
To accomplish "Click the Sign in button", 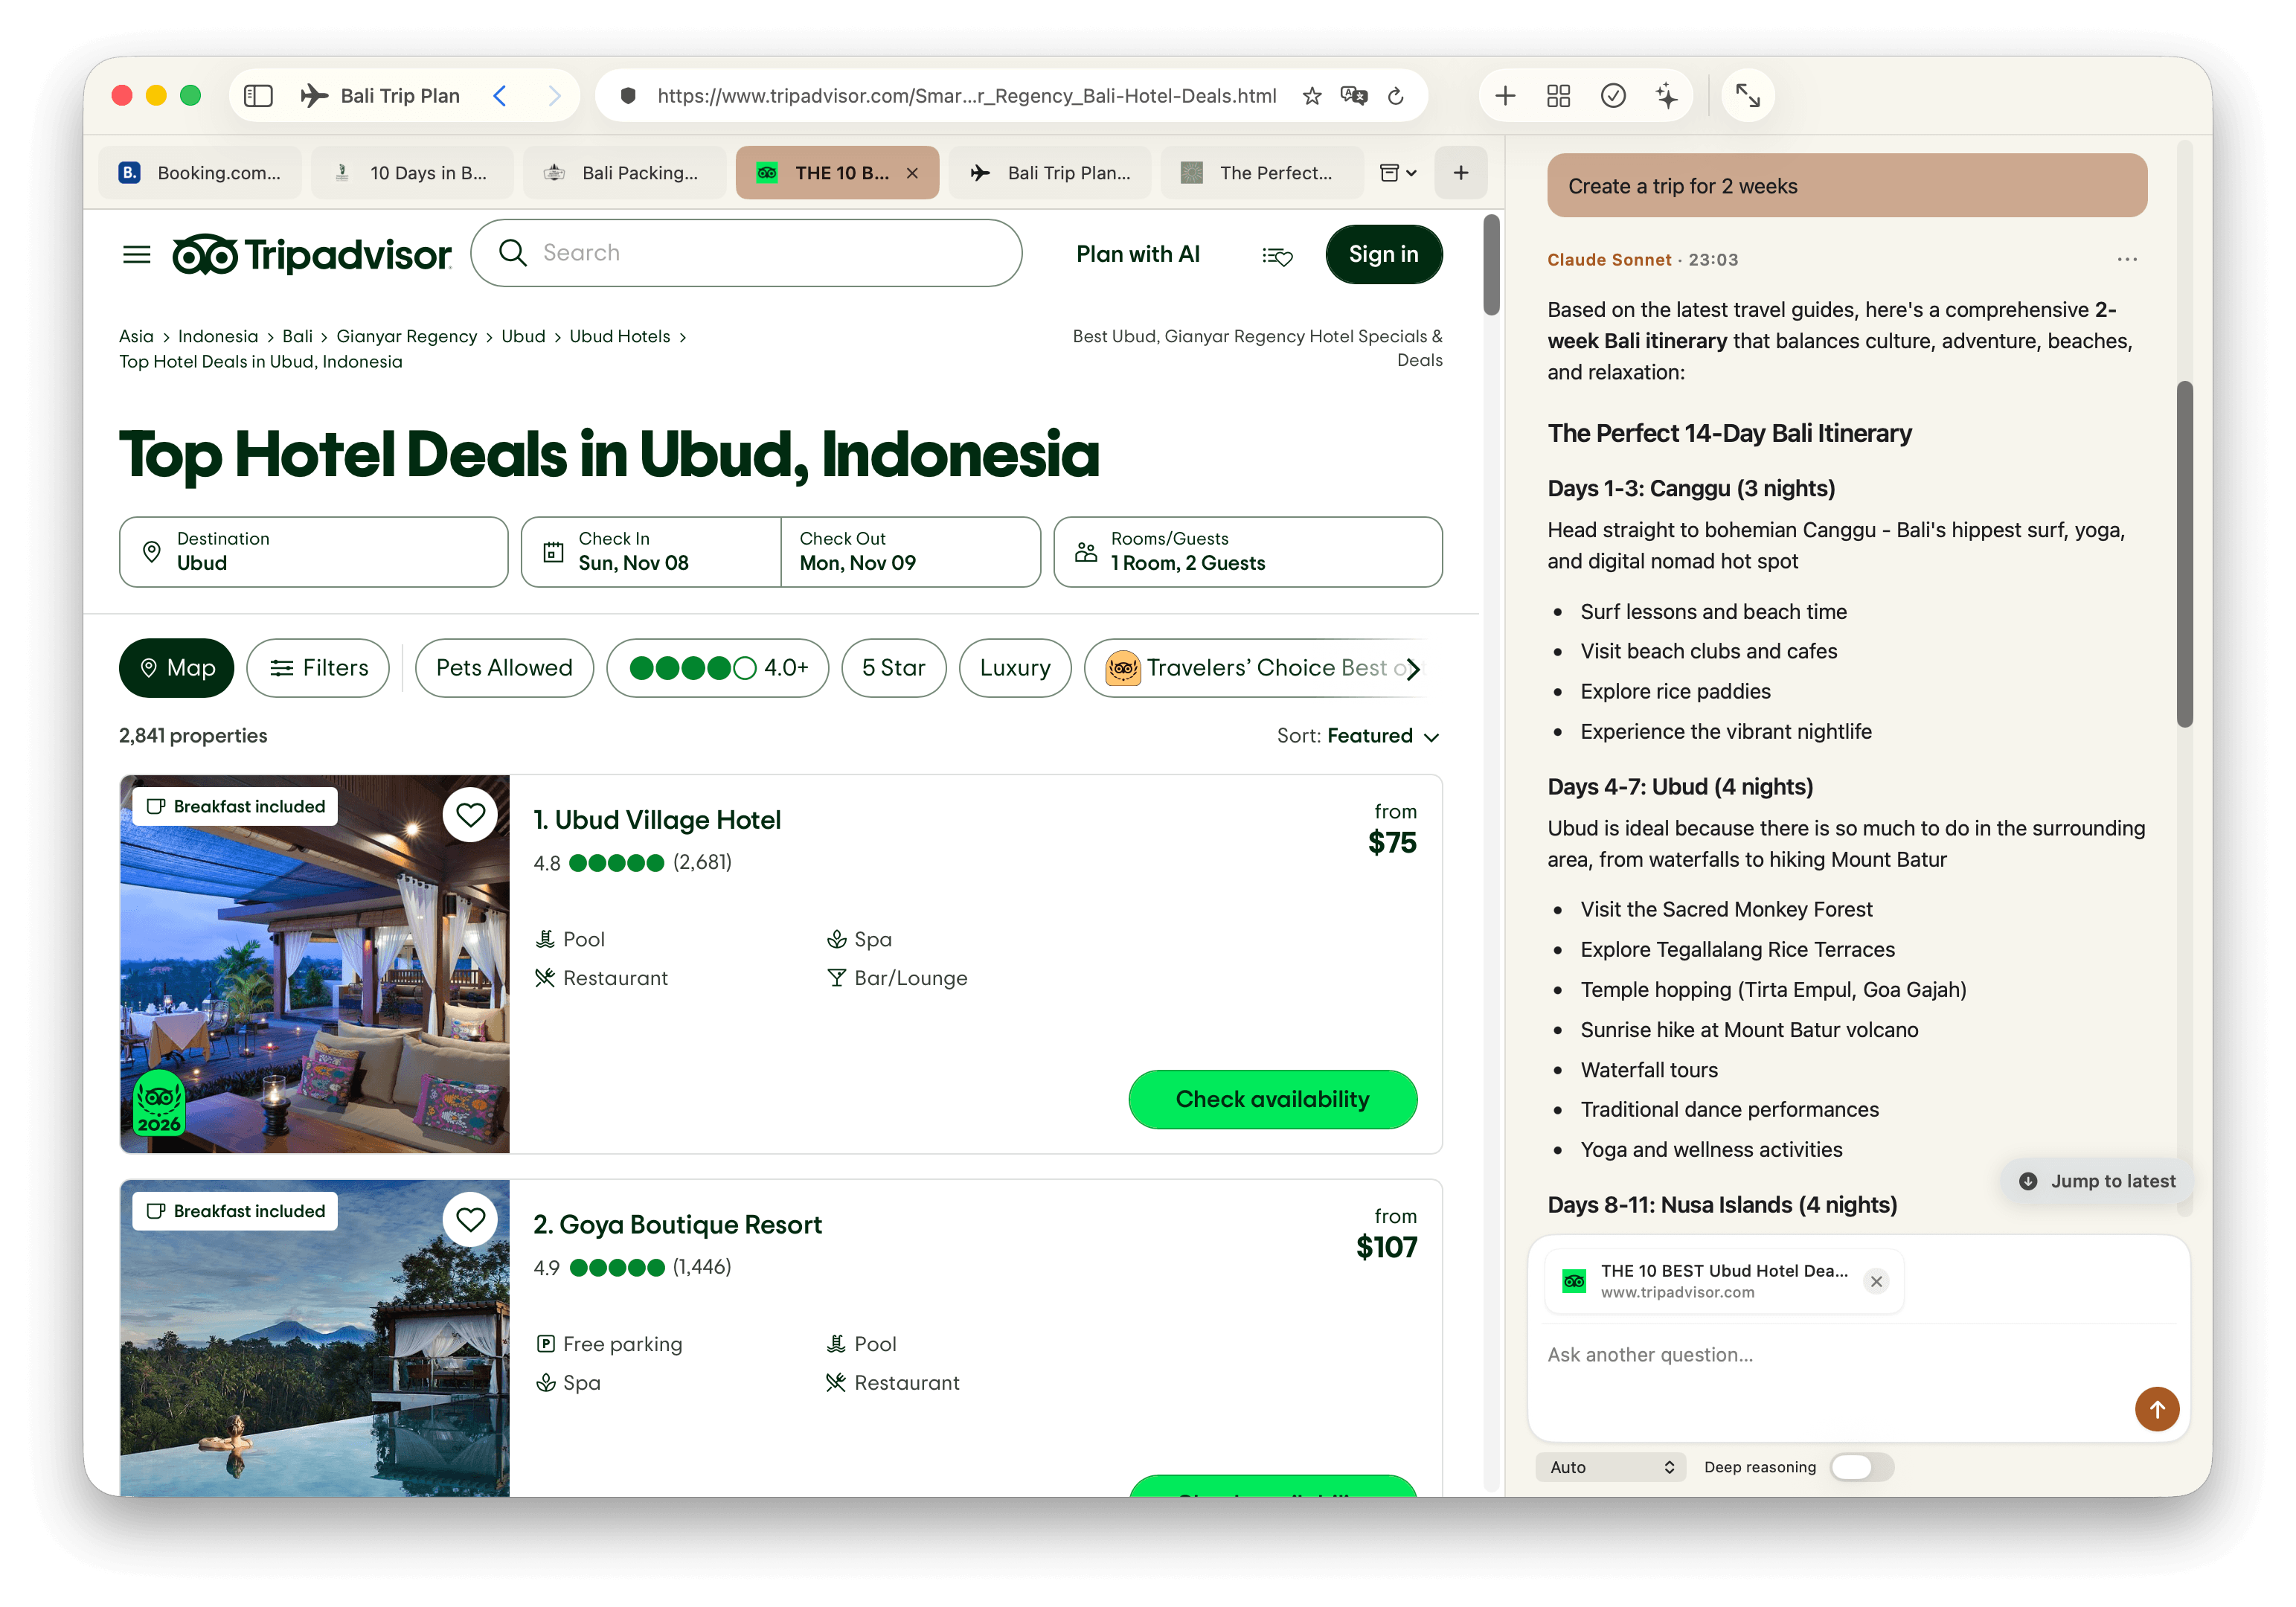I will pyautogui.click(x=1383, y=254).
